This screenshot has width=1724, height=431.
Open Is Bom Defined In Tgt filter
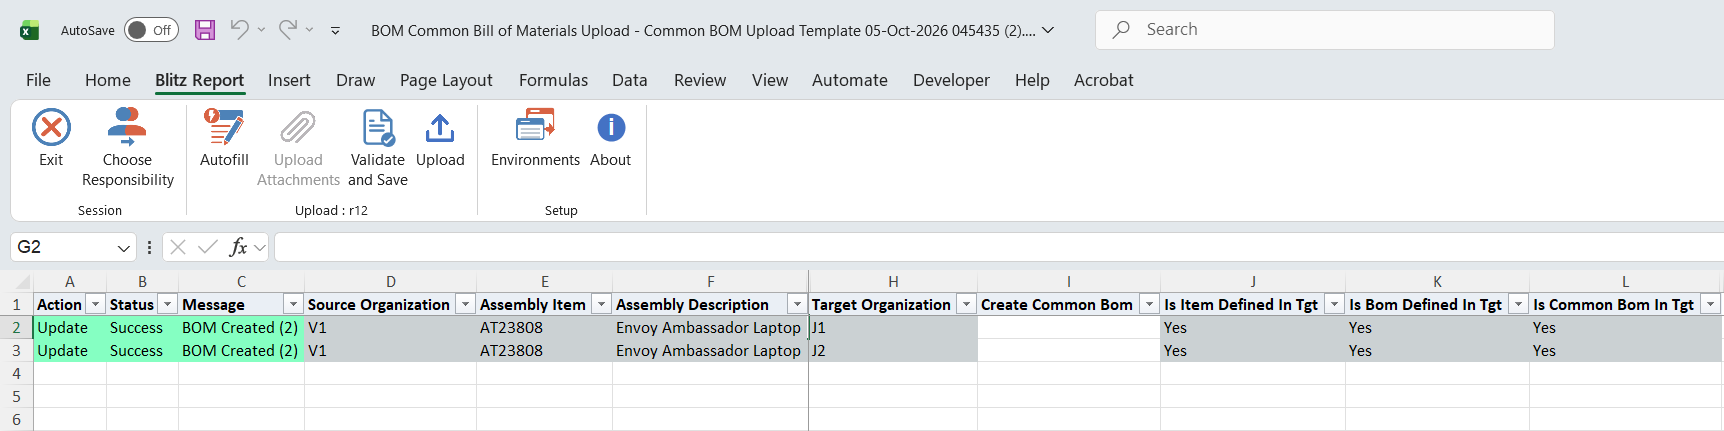coord(1518,304)
